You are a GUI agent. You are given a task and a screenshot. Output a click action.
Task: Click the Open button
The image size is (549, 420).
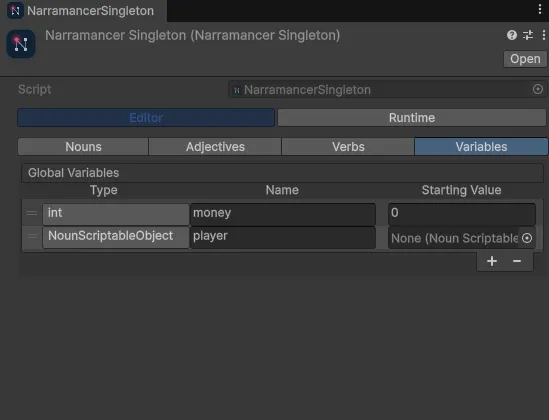525,59
